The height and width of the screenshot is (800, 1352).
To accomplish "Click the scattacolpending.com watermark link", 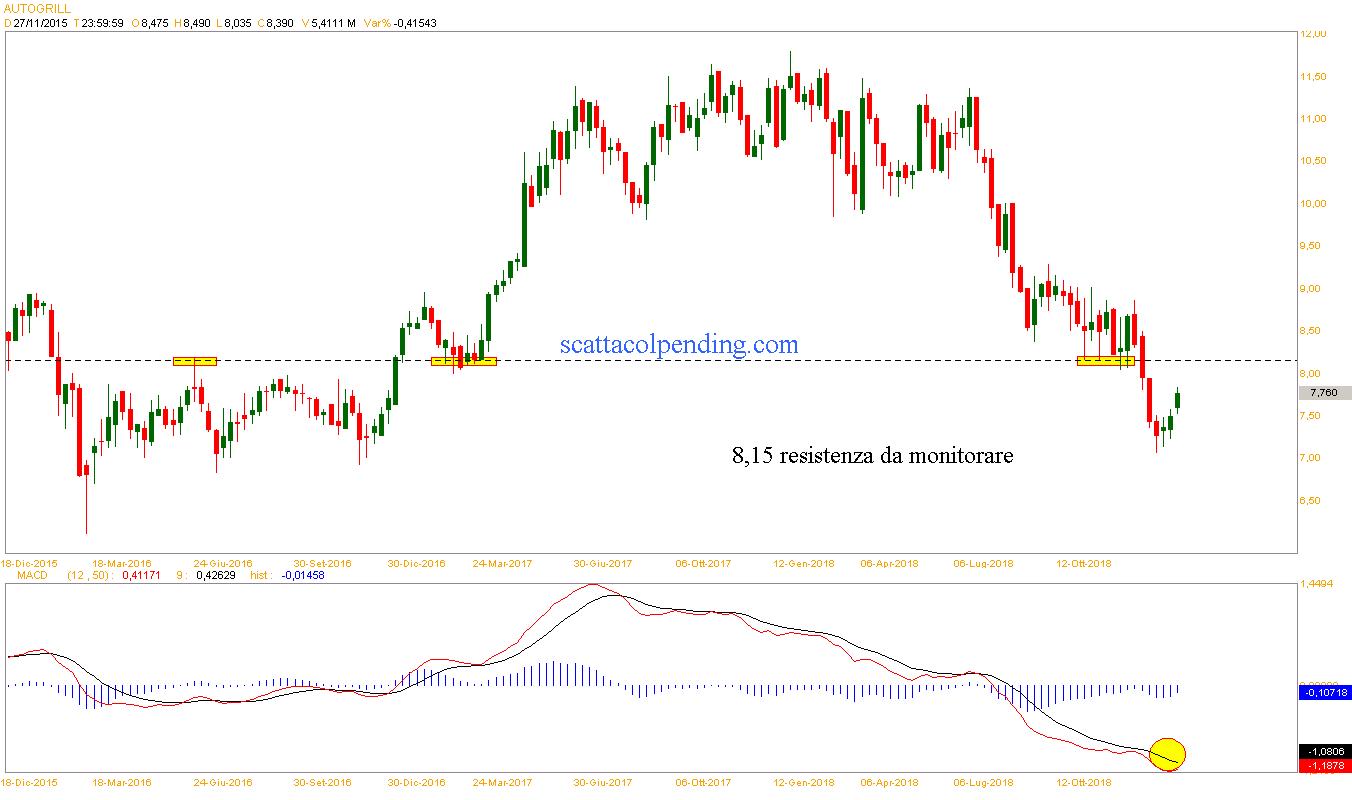I will click(x=679, y=344).
